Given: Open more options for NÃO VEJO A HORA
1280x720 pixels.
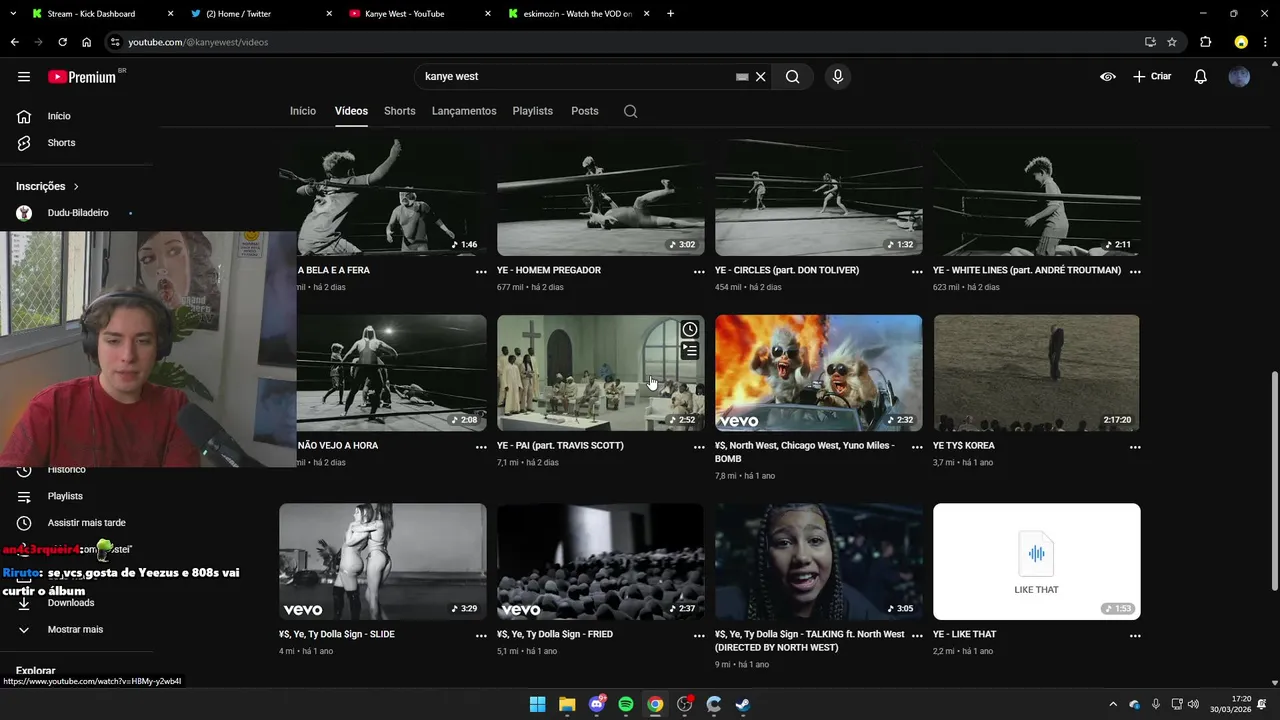Looking at the screenshot, I should (x=480, y=447).
